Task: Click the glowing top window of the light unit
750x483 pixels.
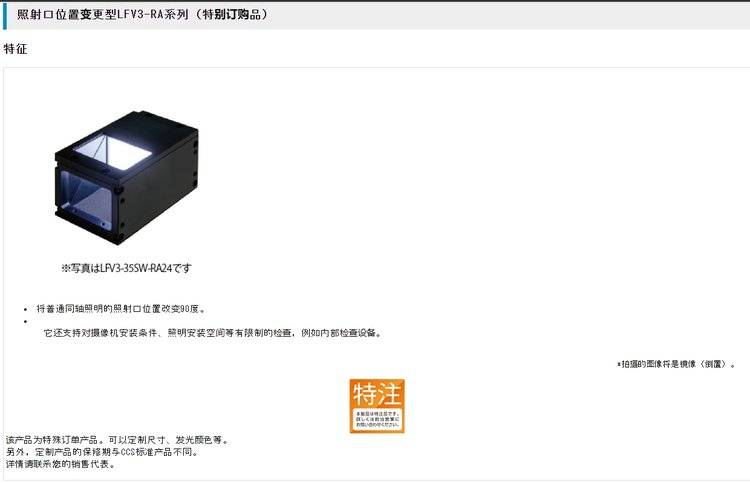Action: click(x=113, y=152)
